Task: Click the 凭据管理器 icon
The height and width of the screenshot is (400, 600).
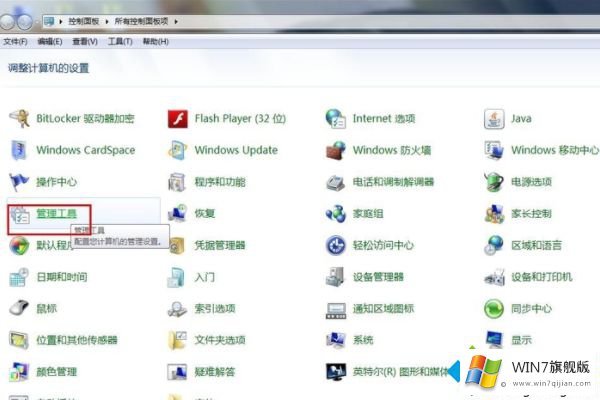Action: coord(178,245)
